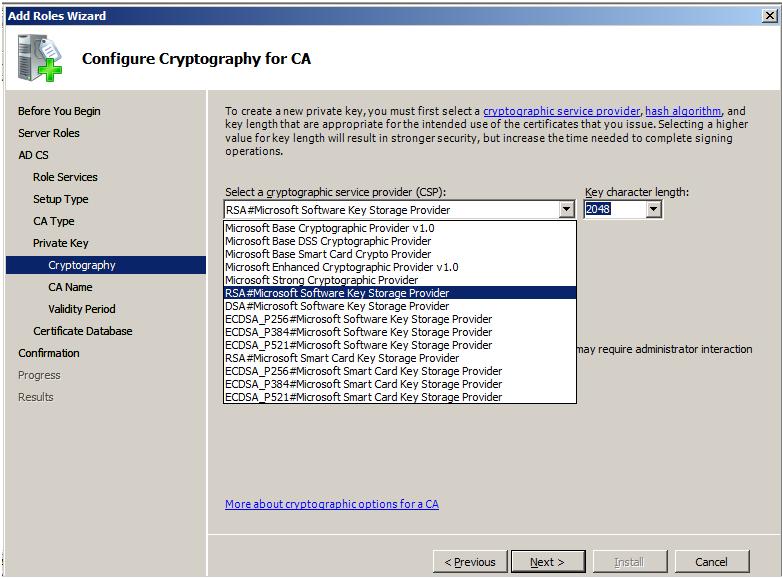This screenshot has height=579, width=782.
Task: Pick ECDSA_P521#Microsoft Smart Card Key Storage Provider
Action: (400, 397)
